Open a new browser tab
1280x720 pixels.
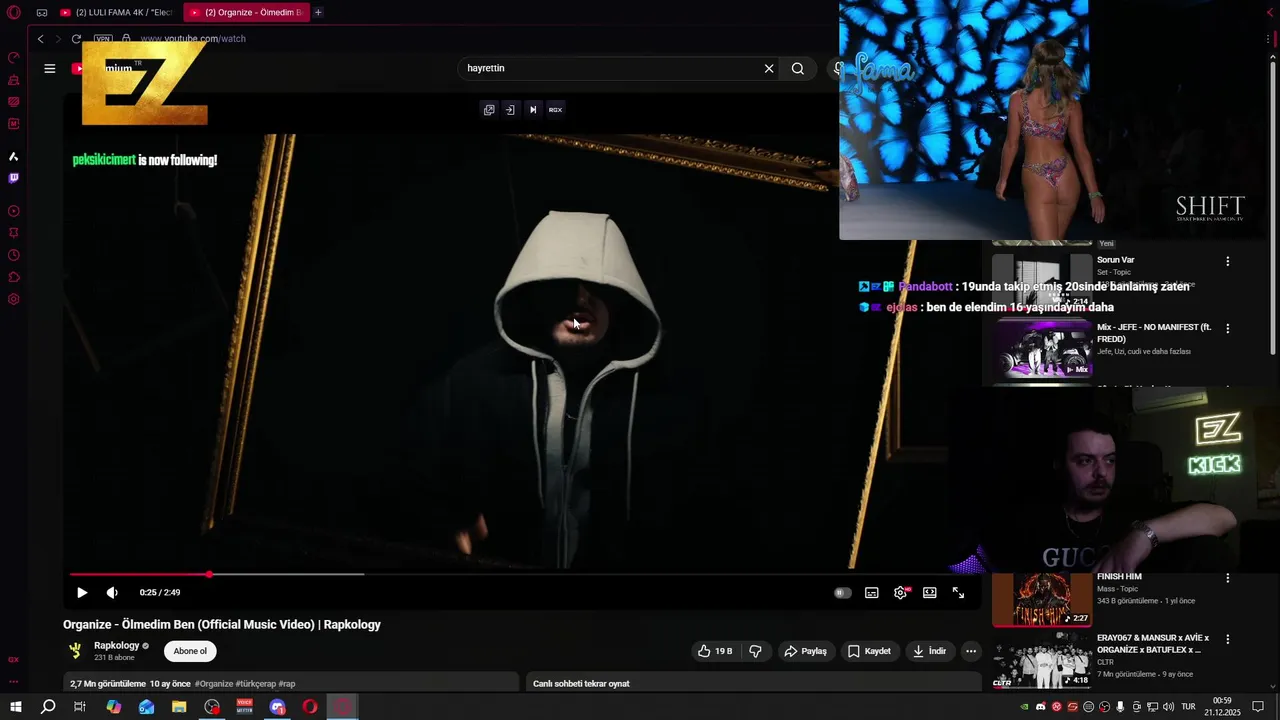tap(318, 13)
